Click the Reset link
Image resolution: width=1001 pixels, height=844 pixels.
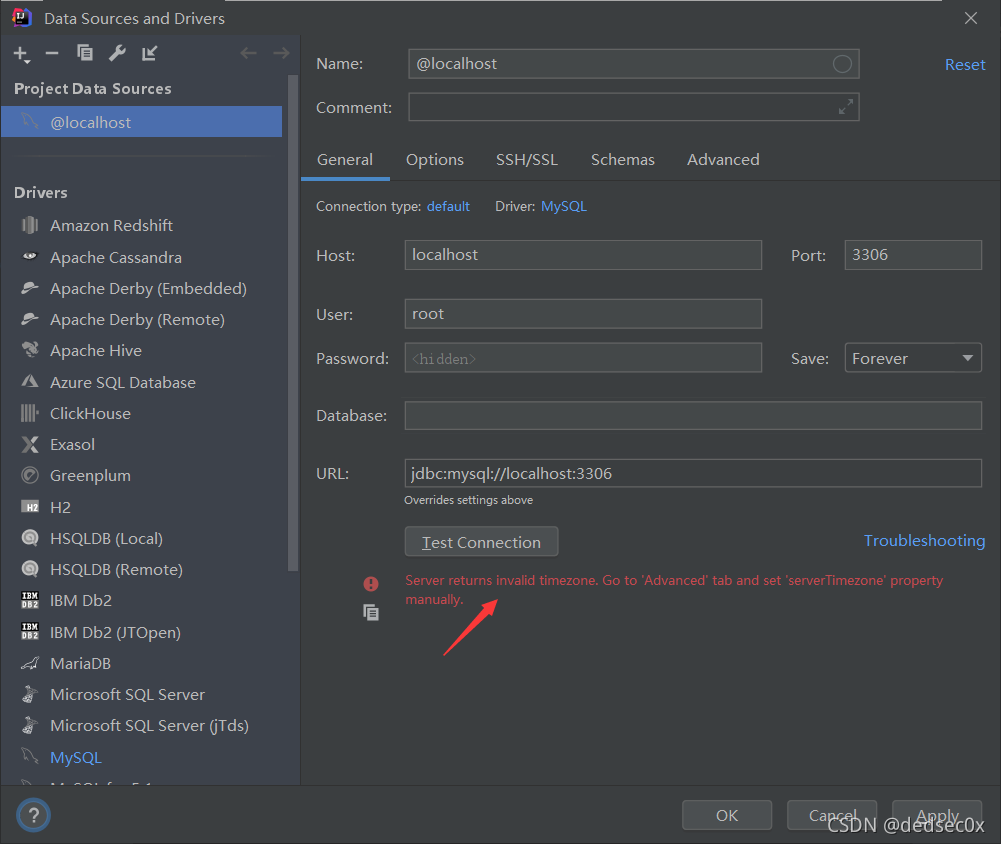(965, 64)
